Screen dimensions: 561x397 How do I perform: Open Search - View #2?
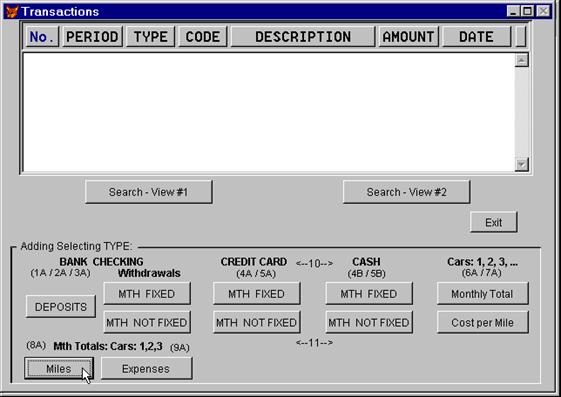point(406,192)
